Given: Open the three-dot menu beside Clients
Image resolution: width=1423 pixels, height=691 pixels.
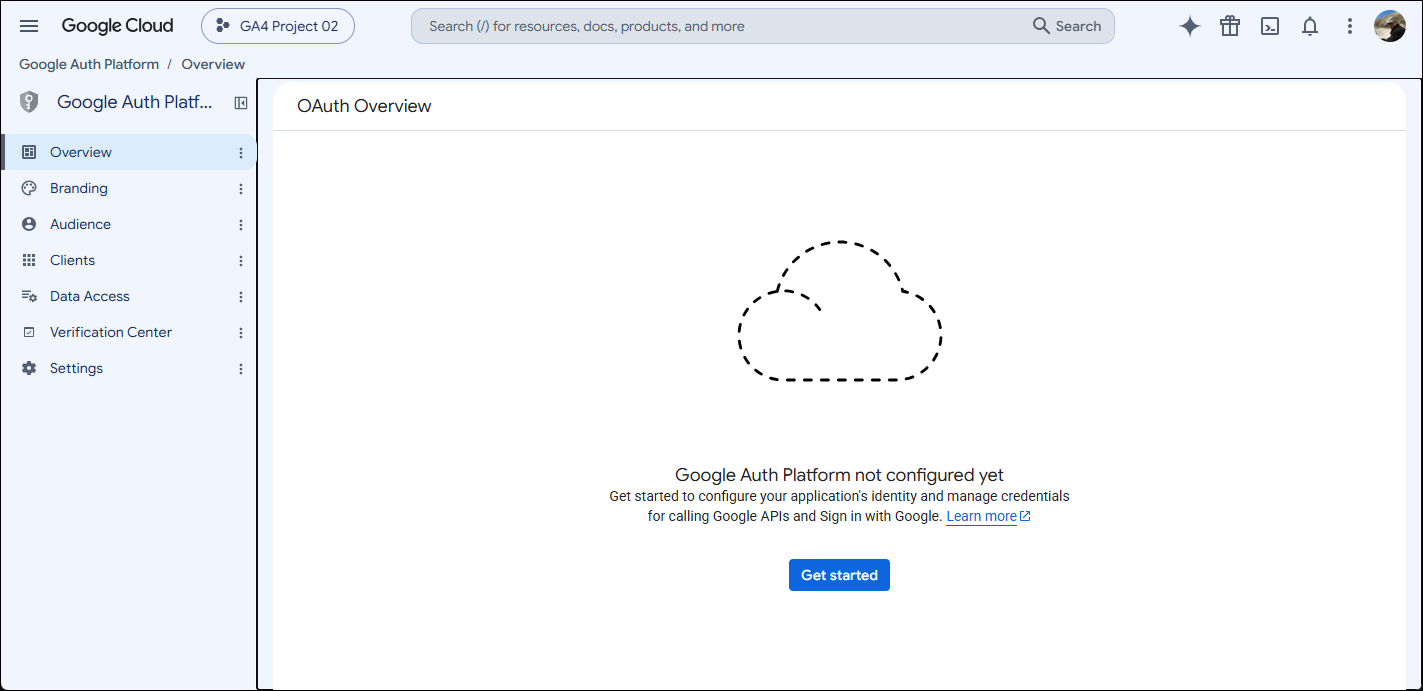Looking at the screenshot, I should pyautogui.click(x=241, y=261).
